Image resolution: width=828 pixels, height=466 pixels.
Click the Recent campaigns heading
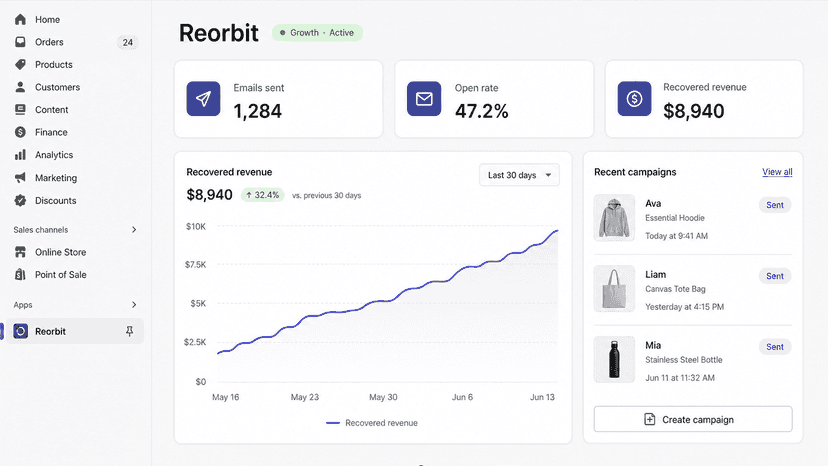pos(635,172)
